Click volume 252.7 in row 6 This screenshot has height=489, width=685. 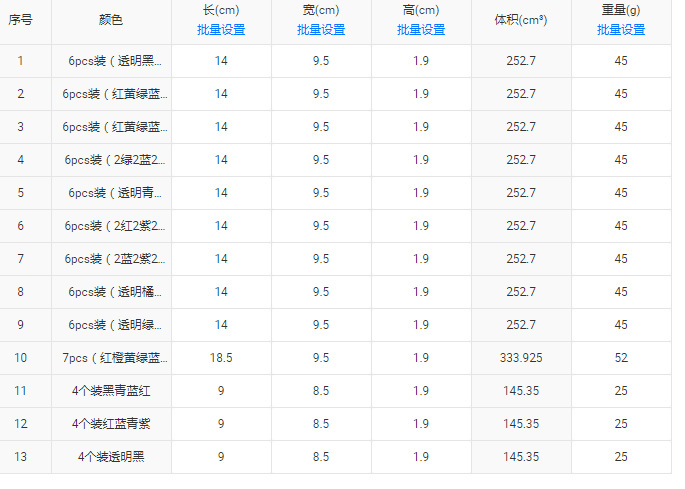click(x=521, y=226)
